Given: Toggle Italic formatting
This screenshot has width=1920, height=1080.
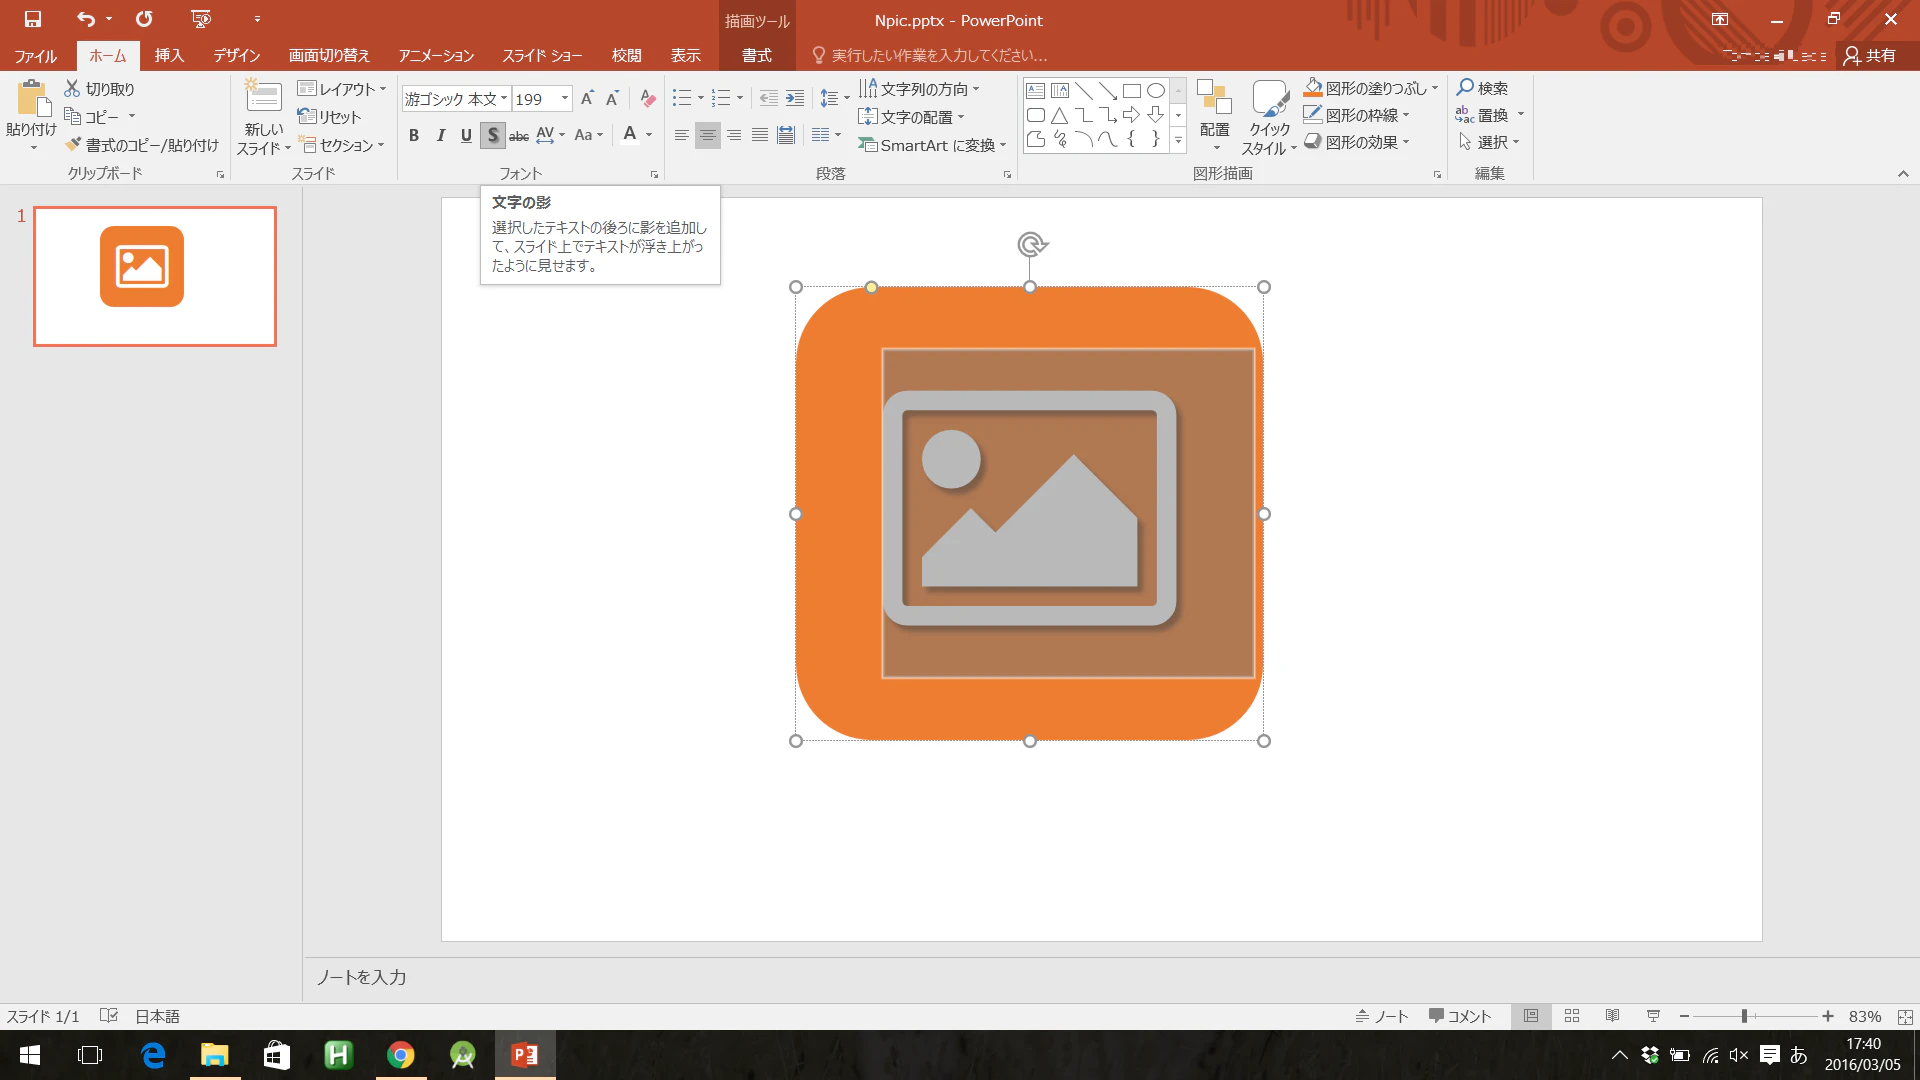Looking at the screenshot, I should (x=440, y=135).
